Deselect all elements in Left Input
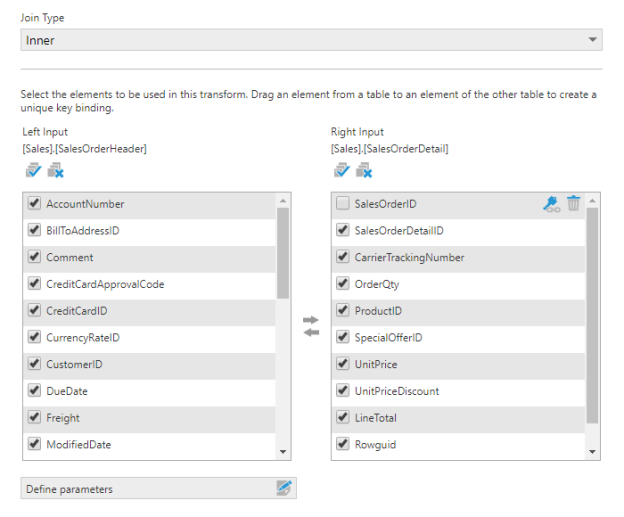This screenshot has width=624, height=517. click(x=54, y=171)
